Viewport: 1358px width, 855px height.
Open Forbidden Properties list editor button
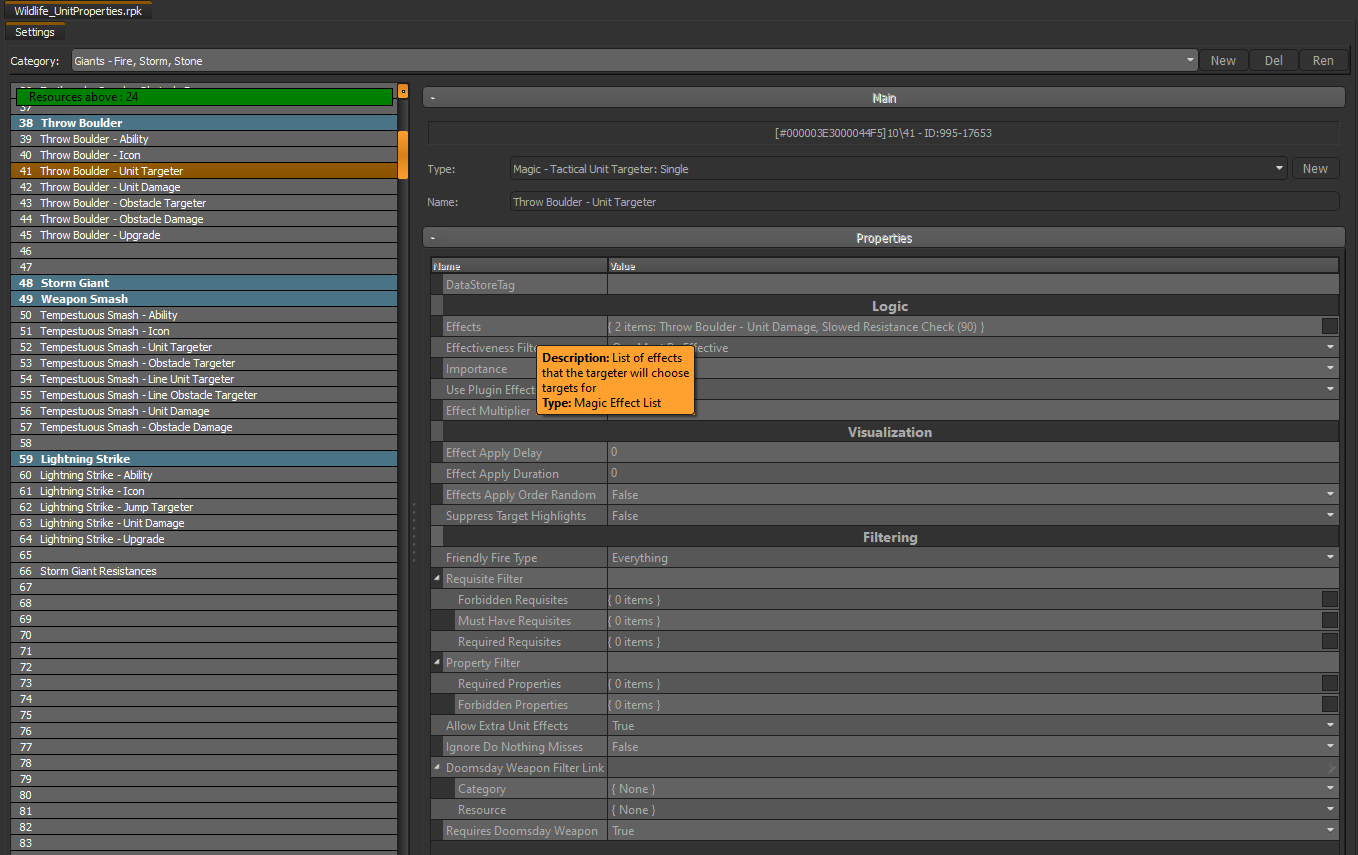pos(1329,704)
